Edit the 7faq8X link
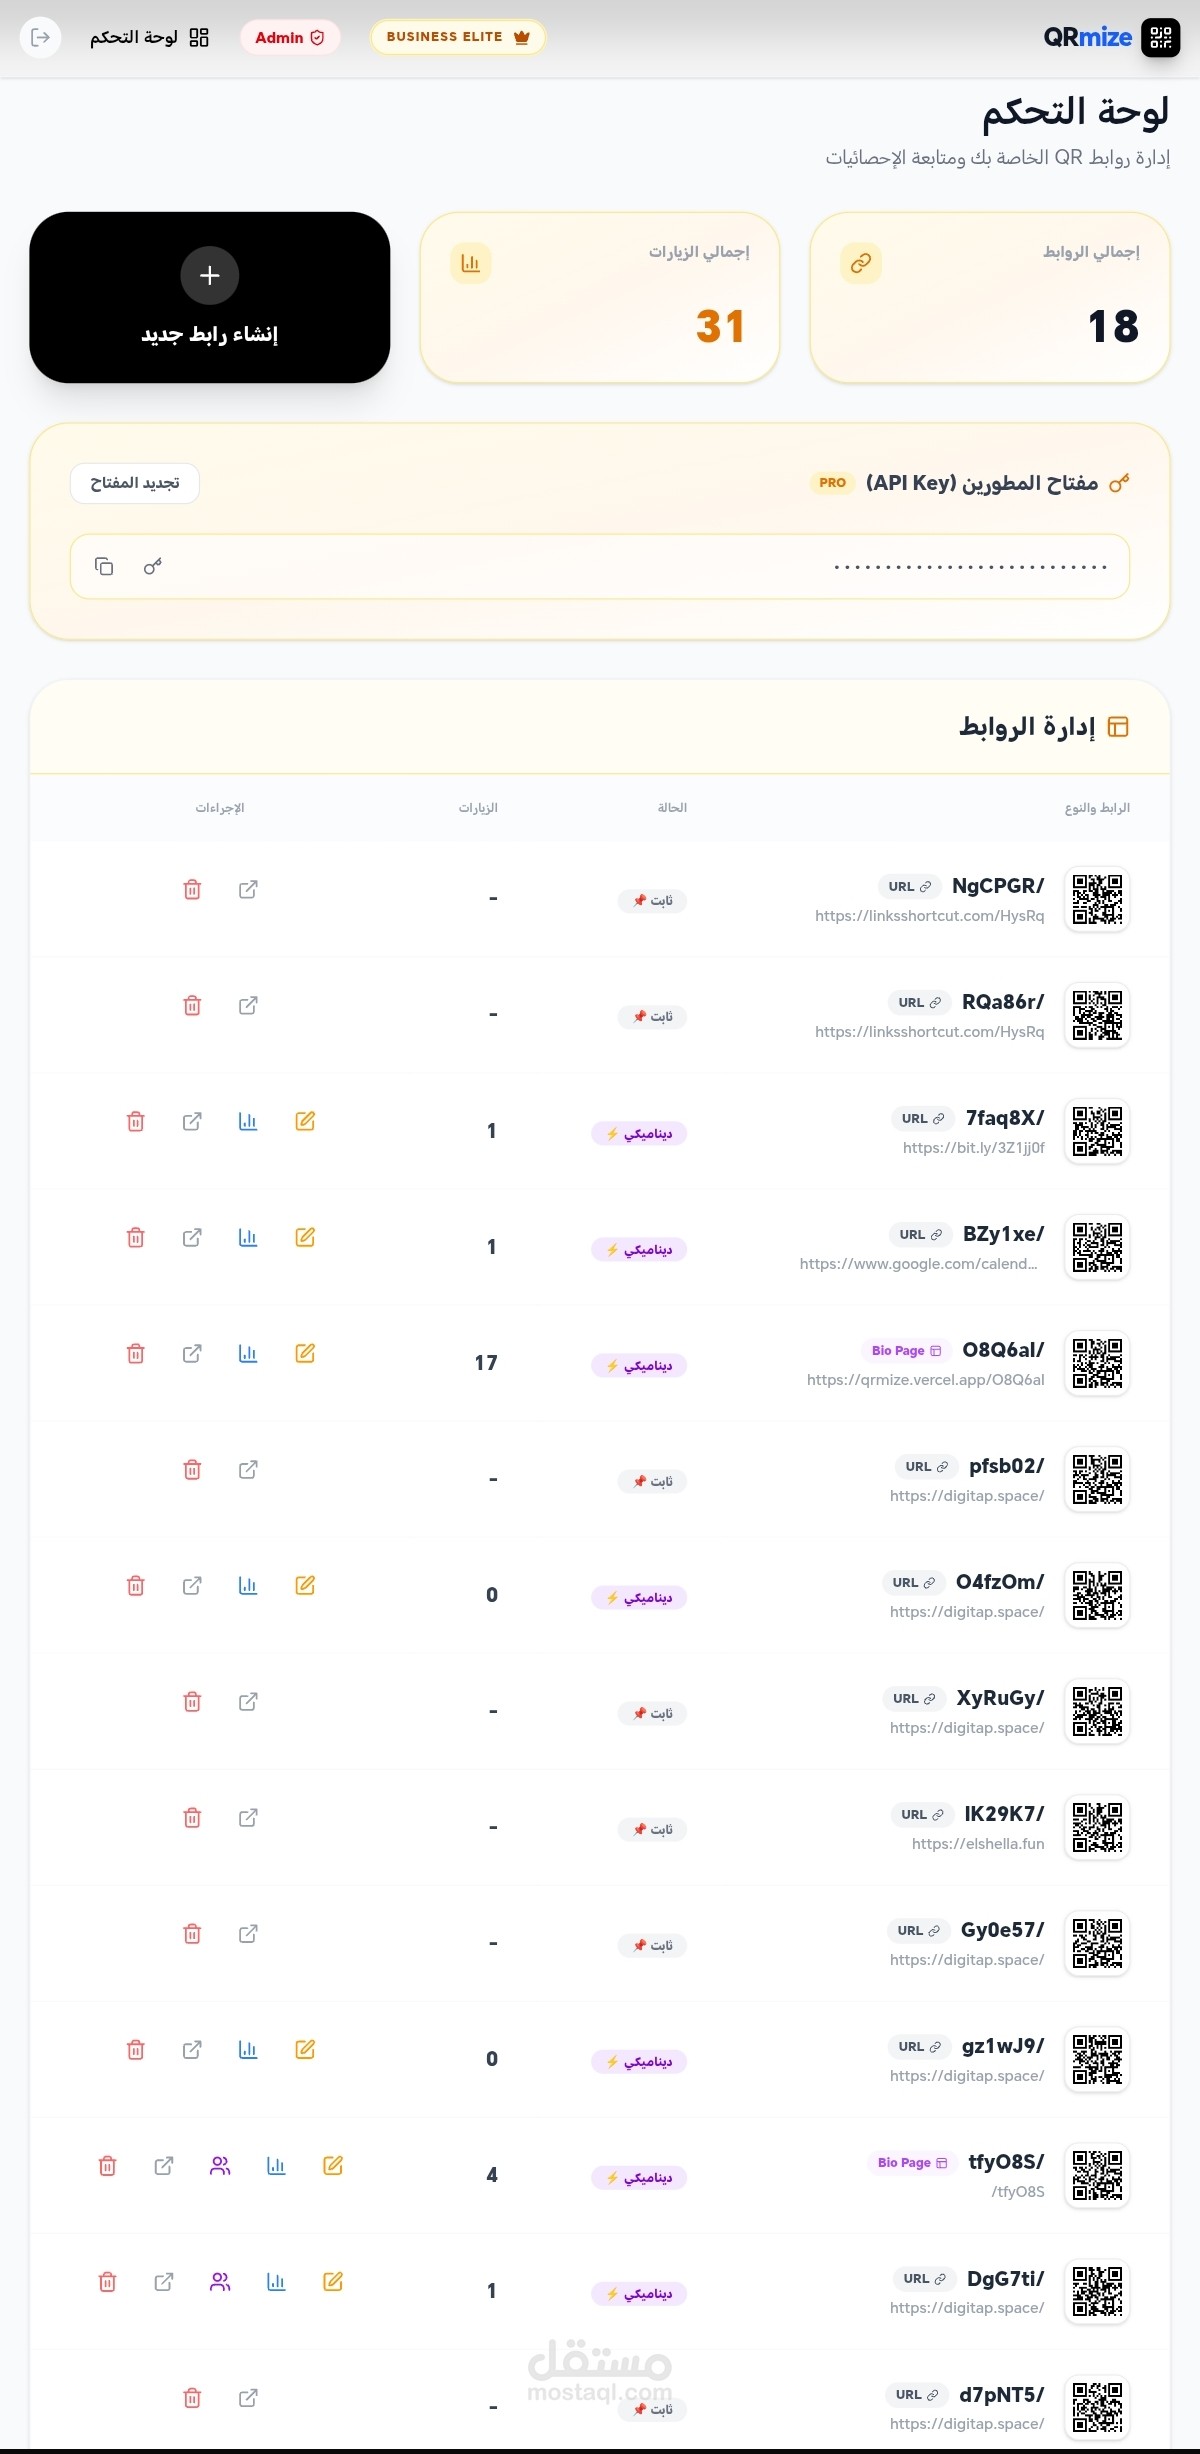 point(305,1122)
